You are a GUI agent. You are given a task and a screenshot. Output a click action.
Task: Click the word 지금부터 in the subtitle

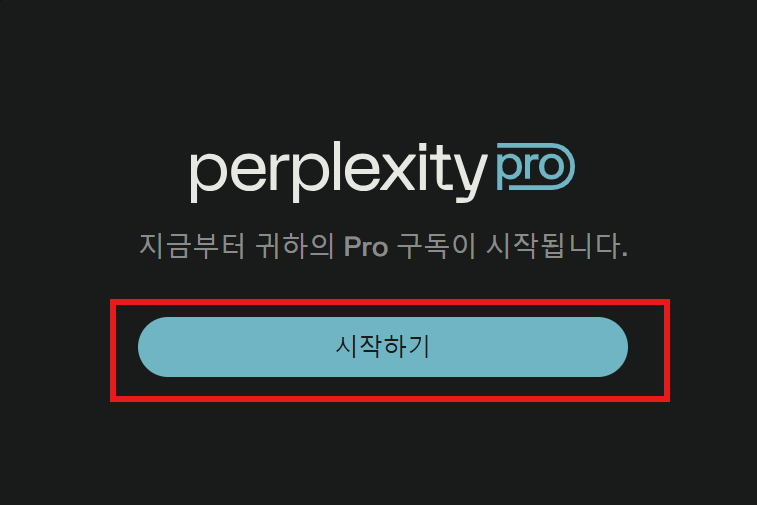192,246
